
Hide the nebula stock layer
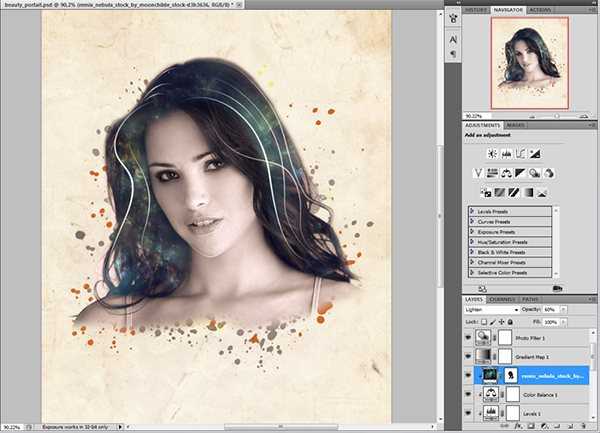468,375
